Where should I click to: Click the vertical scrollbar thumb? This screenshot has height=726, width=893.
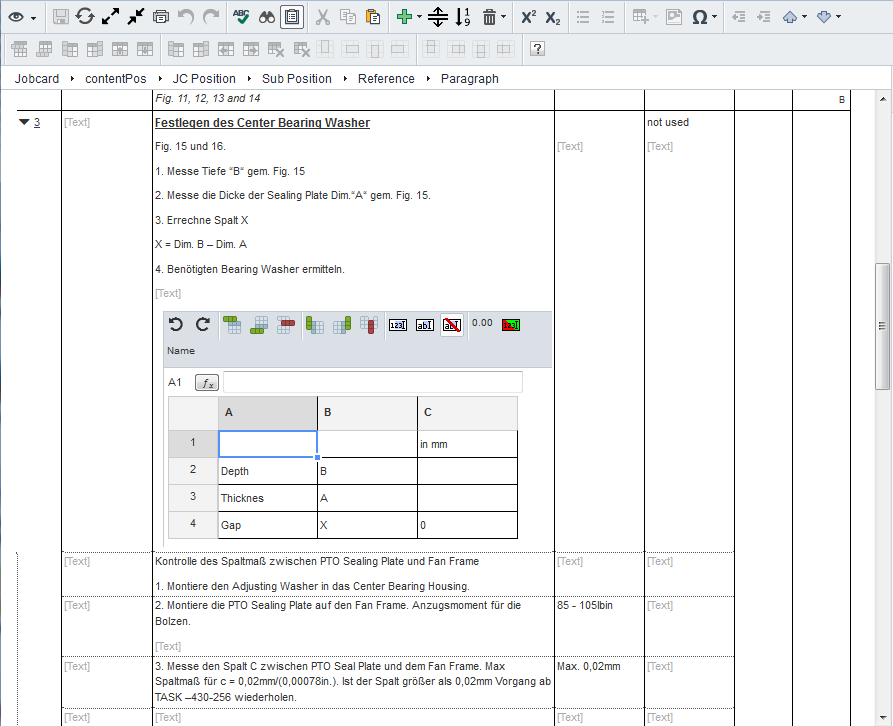pos(882,326)
